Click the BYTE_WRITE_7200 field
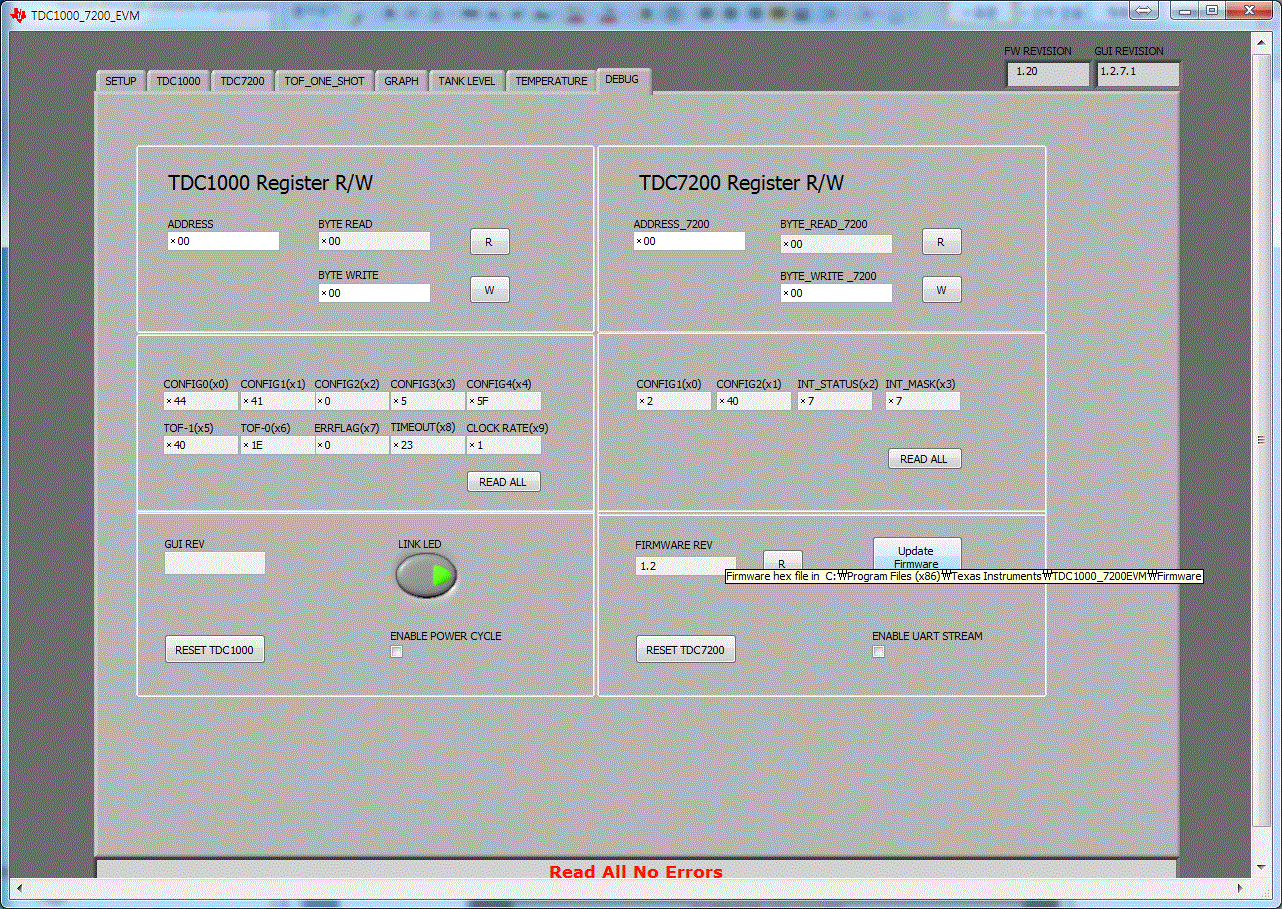 (x=836, y=293)
